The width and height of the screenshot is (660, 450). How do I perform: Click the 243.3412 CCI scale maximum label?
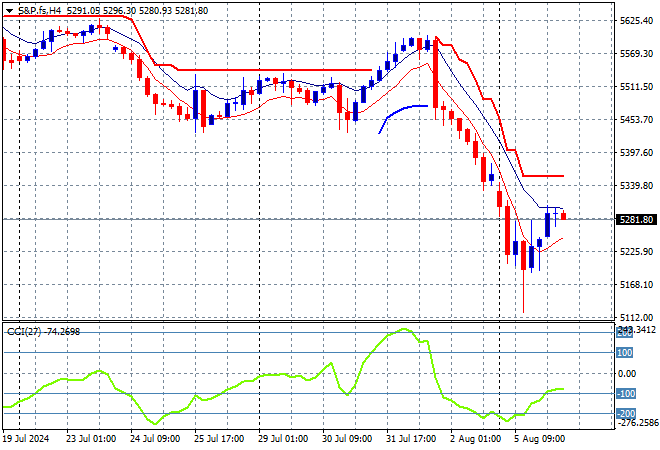point(636,329)
